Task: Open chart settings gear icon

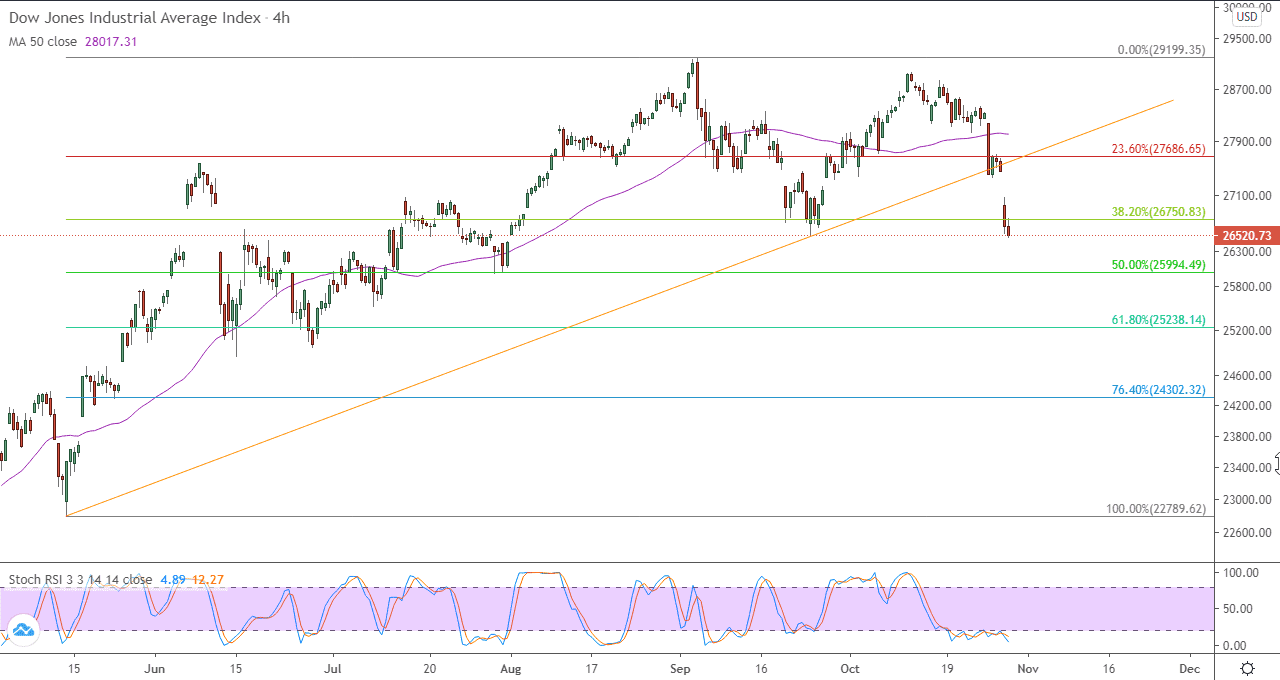Action: (1247, 667)
